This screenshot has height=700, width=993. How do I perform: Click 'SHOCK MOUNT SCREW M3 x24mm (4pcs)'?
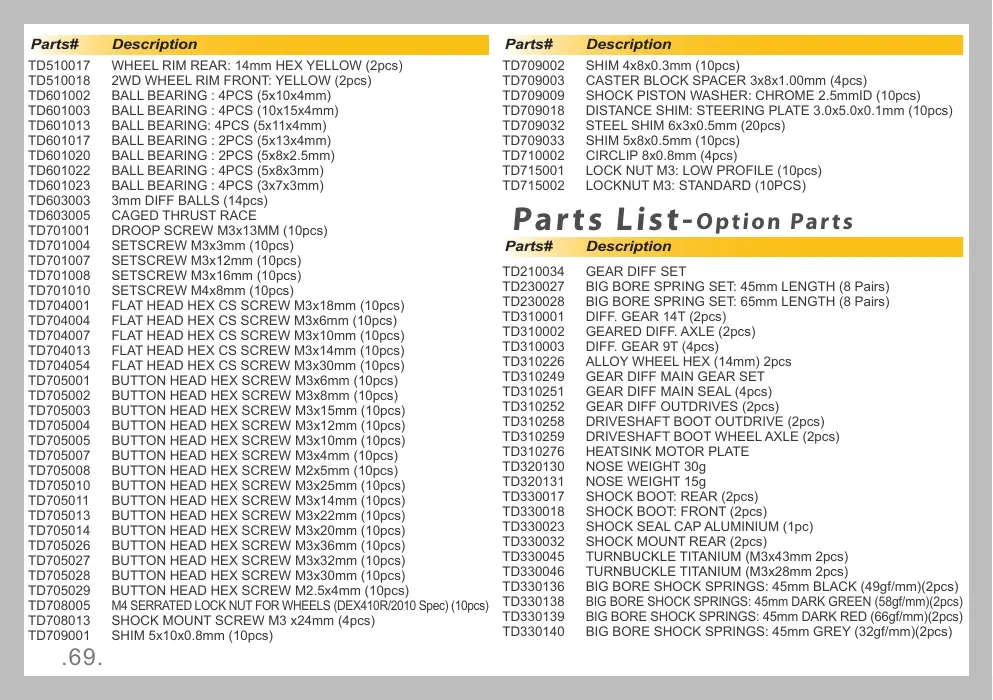point(243,620)
